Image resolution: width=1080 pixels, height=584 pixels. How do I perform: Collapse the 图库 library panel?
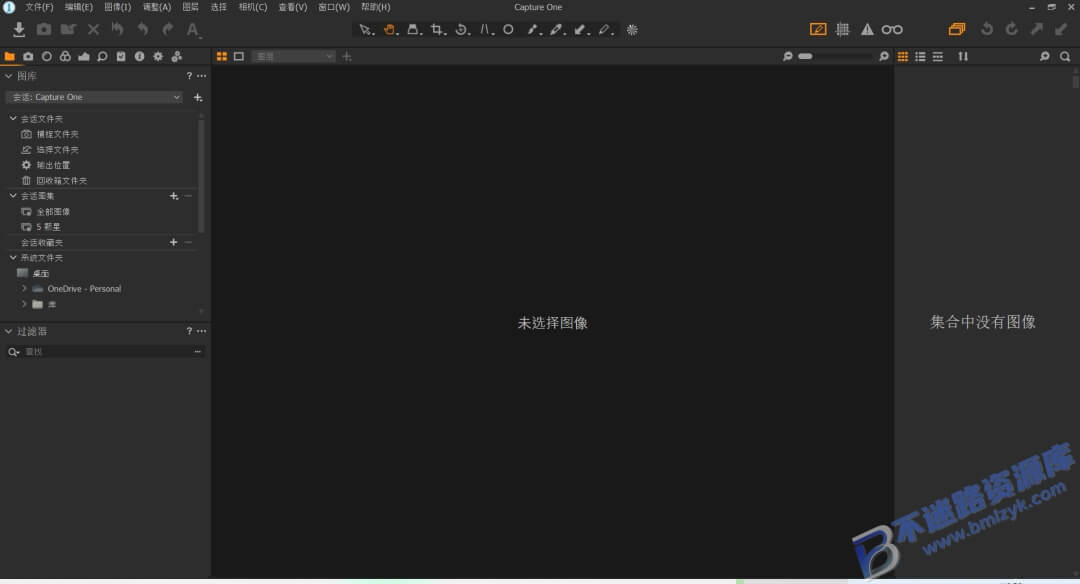tap(8, 76)
